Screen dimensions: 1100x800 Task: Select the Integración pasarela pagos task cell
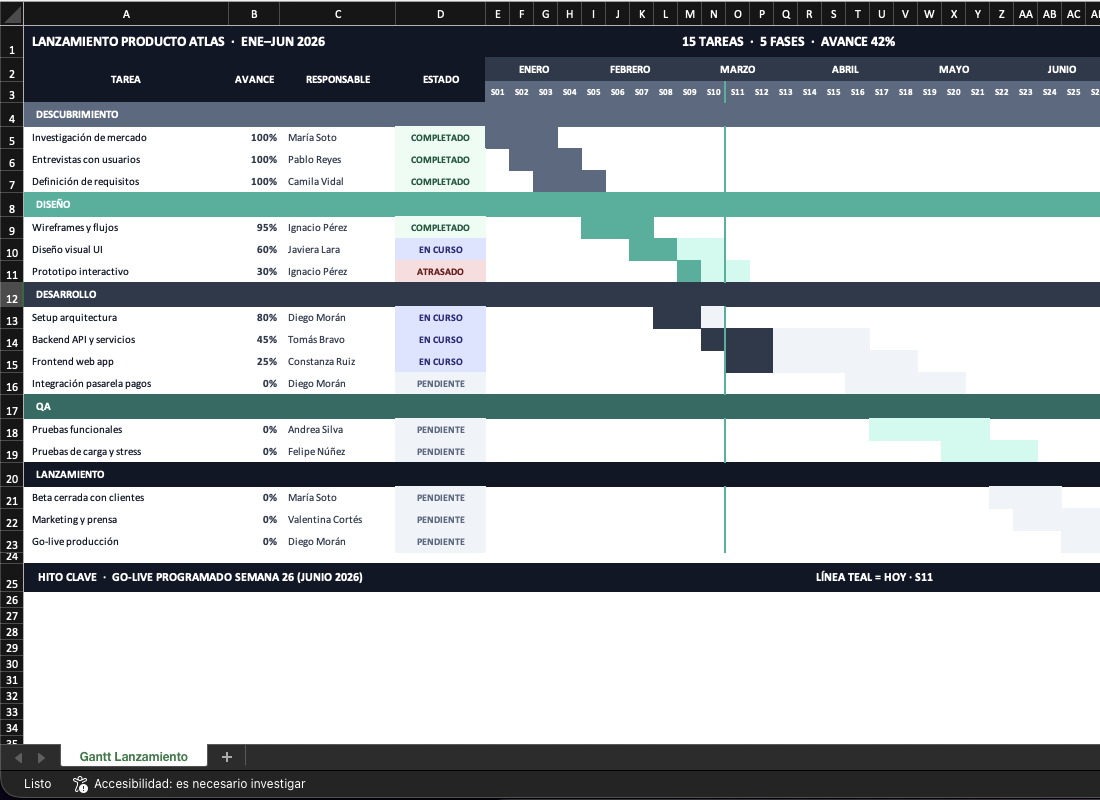click(x=126, y=383)
